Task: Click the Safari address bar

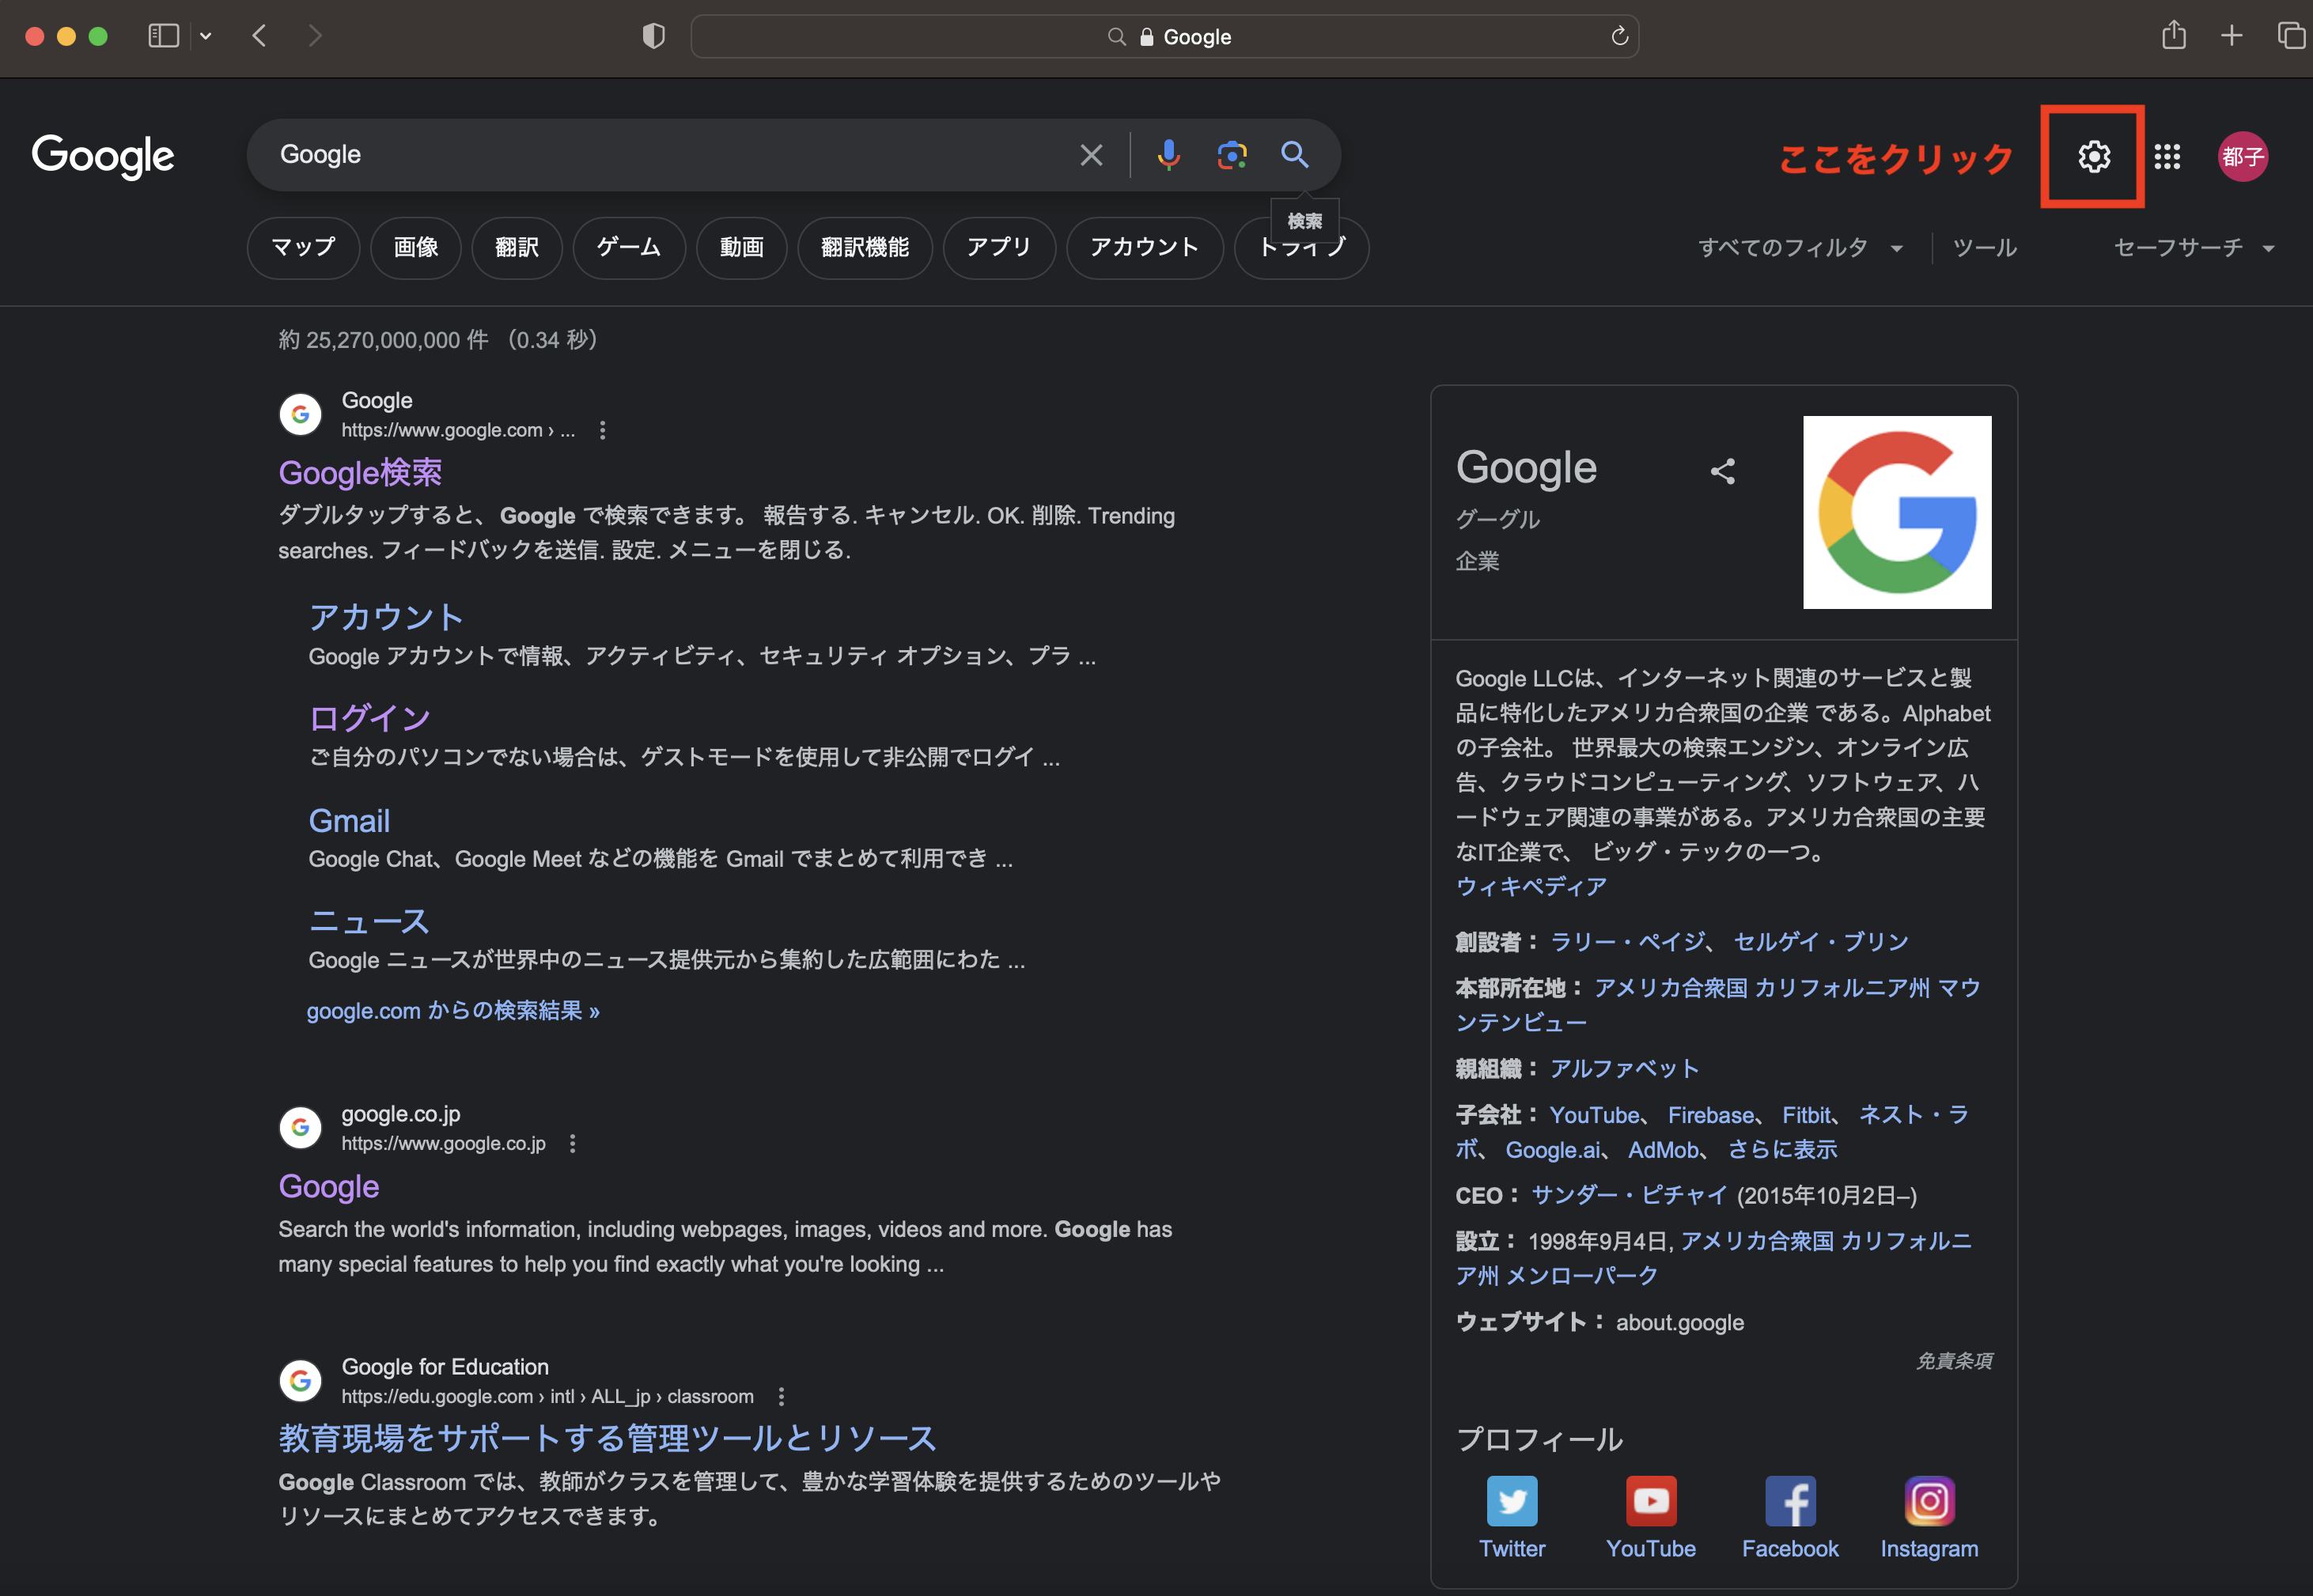Action: point(1164,36)
